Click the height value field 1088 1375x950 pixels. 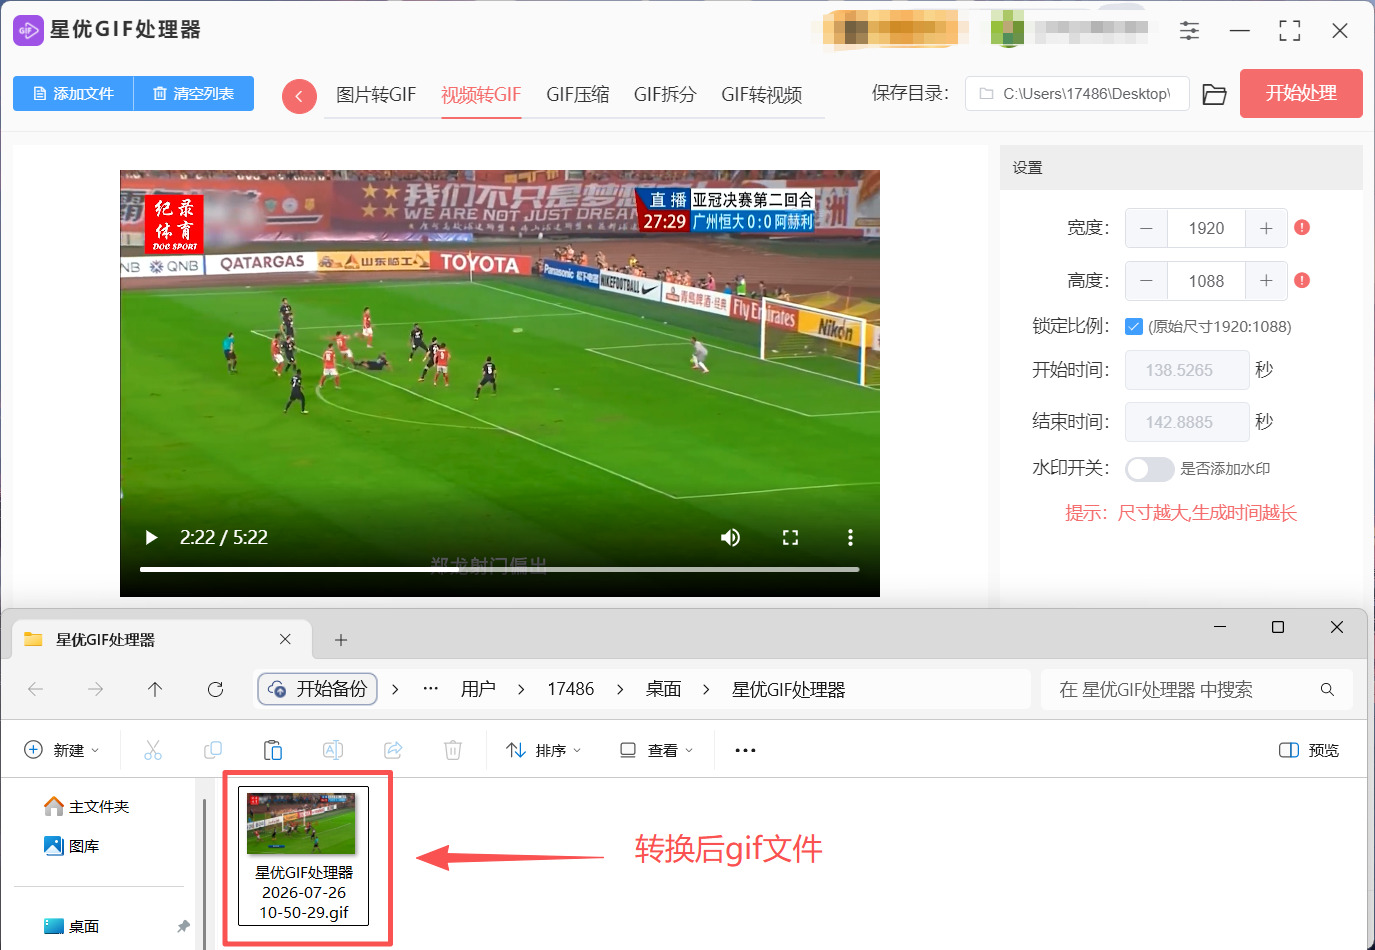coord(1206,281)
